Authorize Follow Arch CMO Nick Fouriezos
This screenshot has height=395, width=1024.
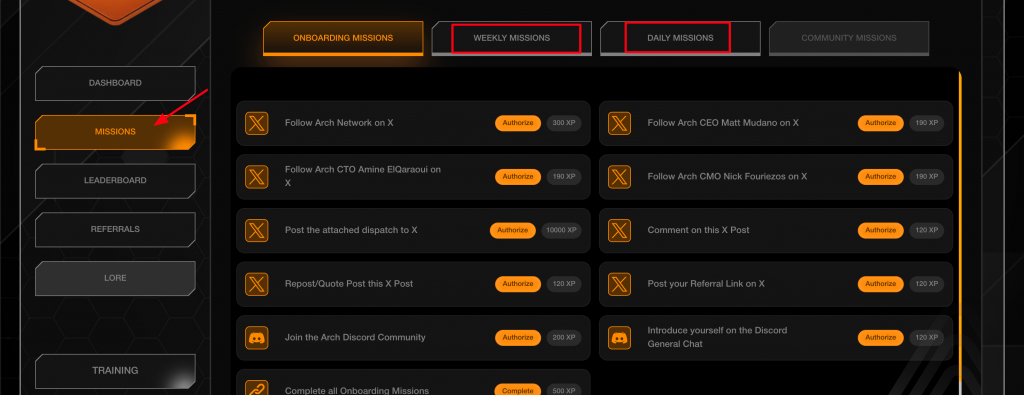click(x=880, y=176)
